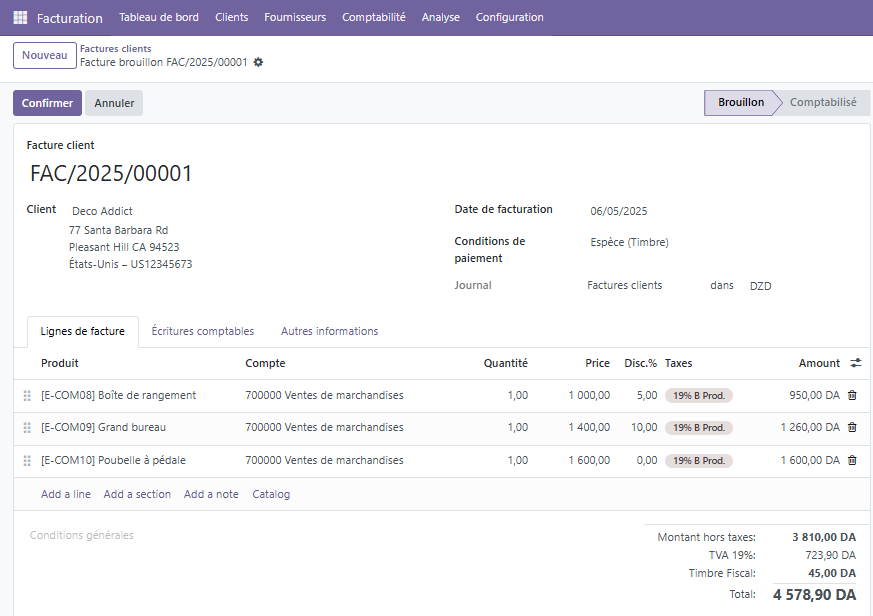Click the Conditions générales text field
Image resolution: width=873 pixels, height=616 pixels.
(81, 535)
